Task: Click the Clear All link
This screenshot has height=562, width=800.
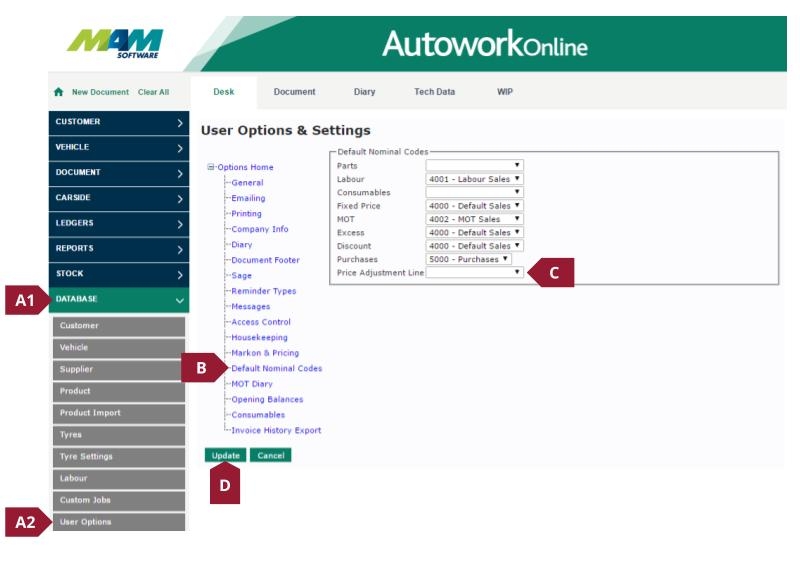Action: coord(153,92)
